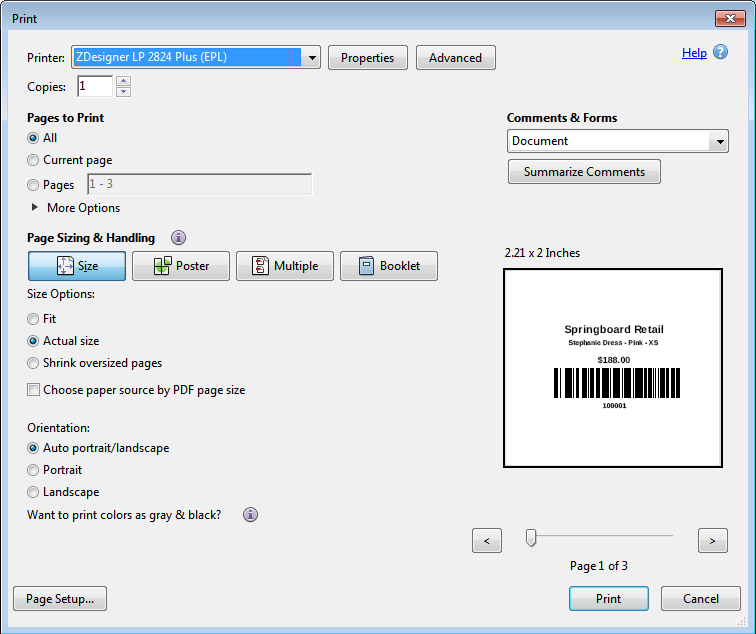756x634 pixels.
Task: Choose Landscape orientation
Action: tap(34, 492)
